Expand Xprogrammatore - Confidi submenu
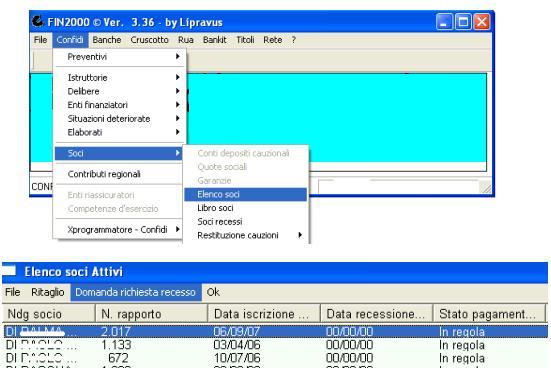551x371 pixels. click(x=118, y=230)
